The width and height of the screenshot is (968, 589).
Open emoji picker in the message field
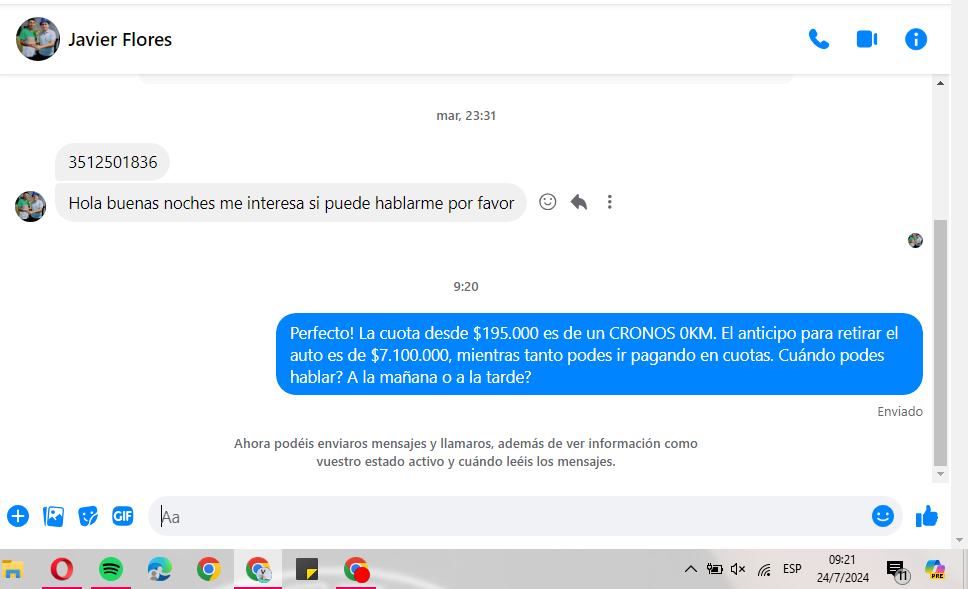pos(882,516)
